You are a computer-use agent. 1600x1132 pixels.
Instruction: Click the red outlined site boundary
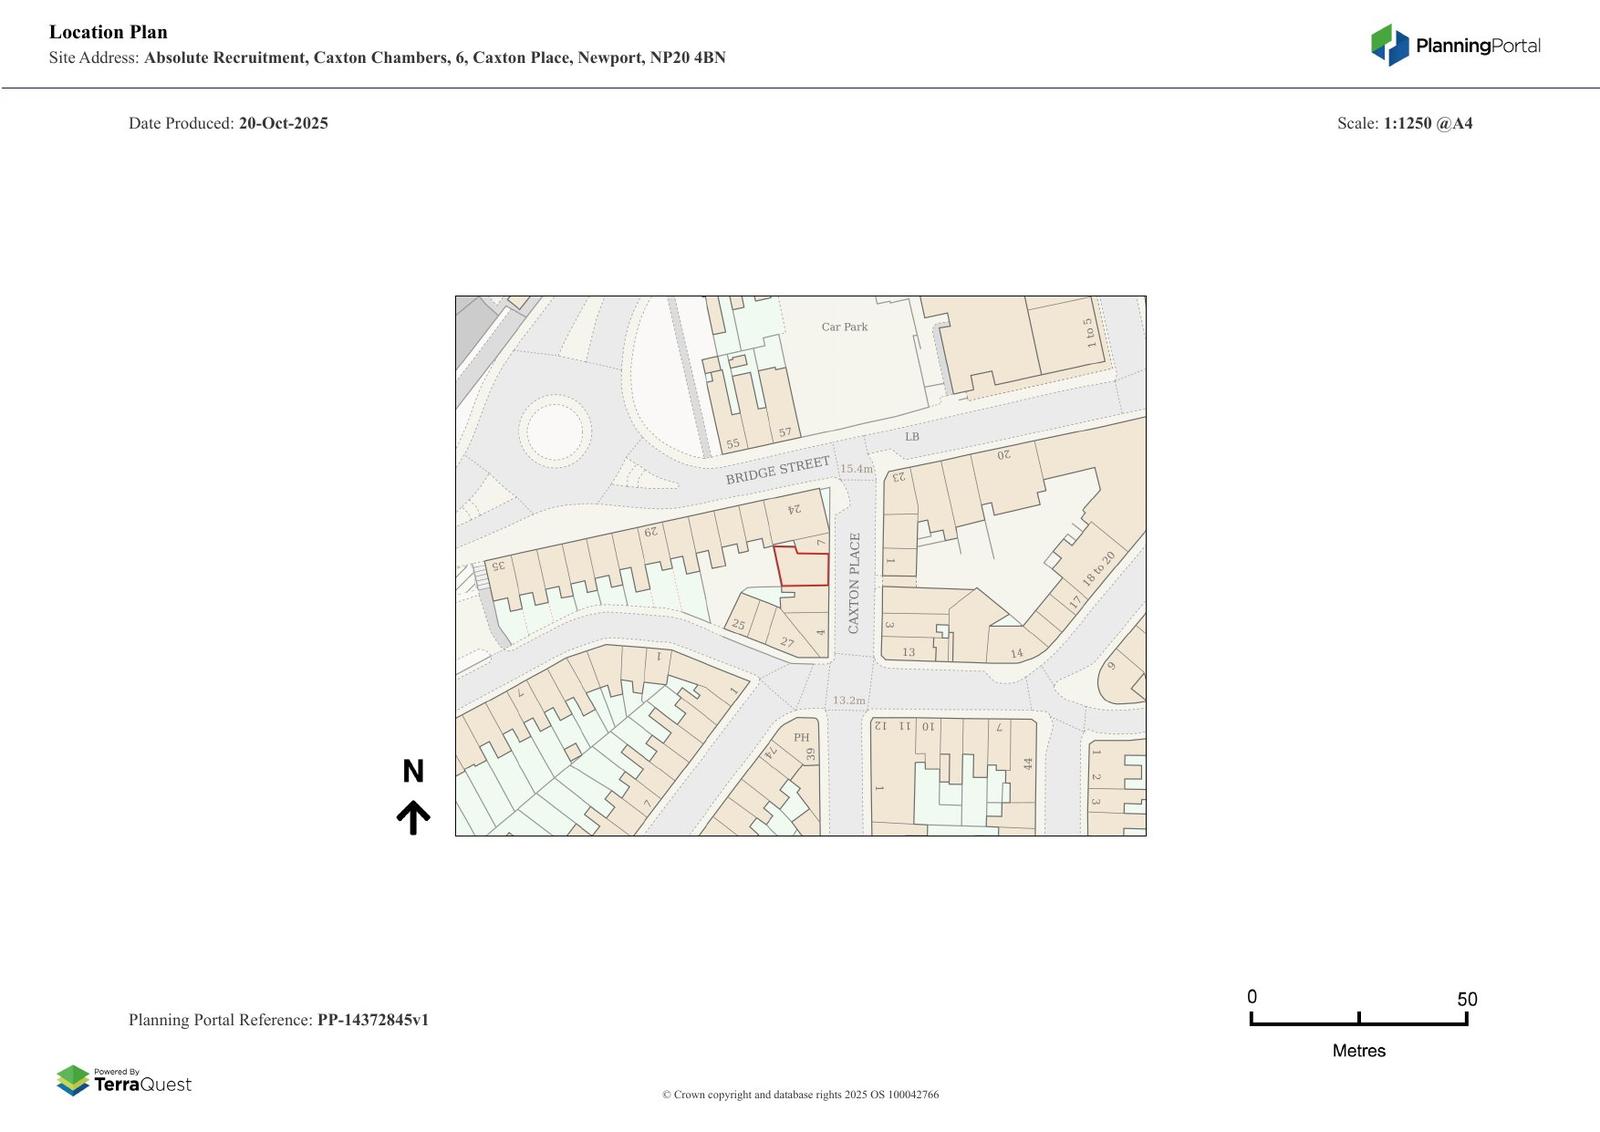[x=803, y=568]
